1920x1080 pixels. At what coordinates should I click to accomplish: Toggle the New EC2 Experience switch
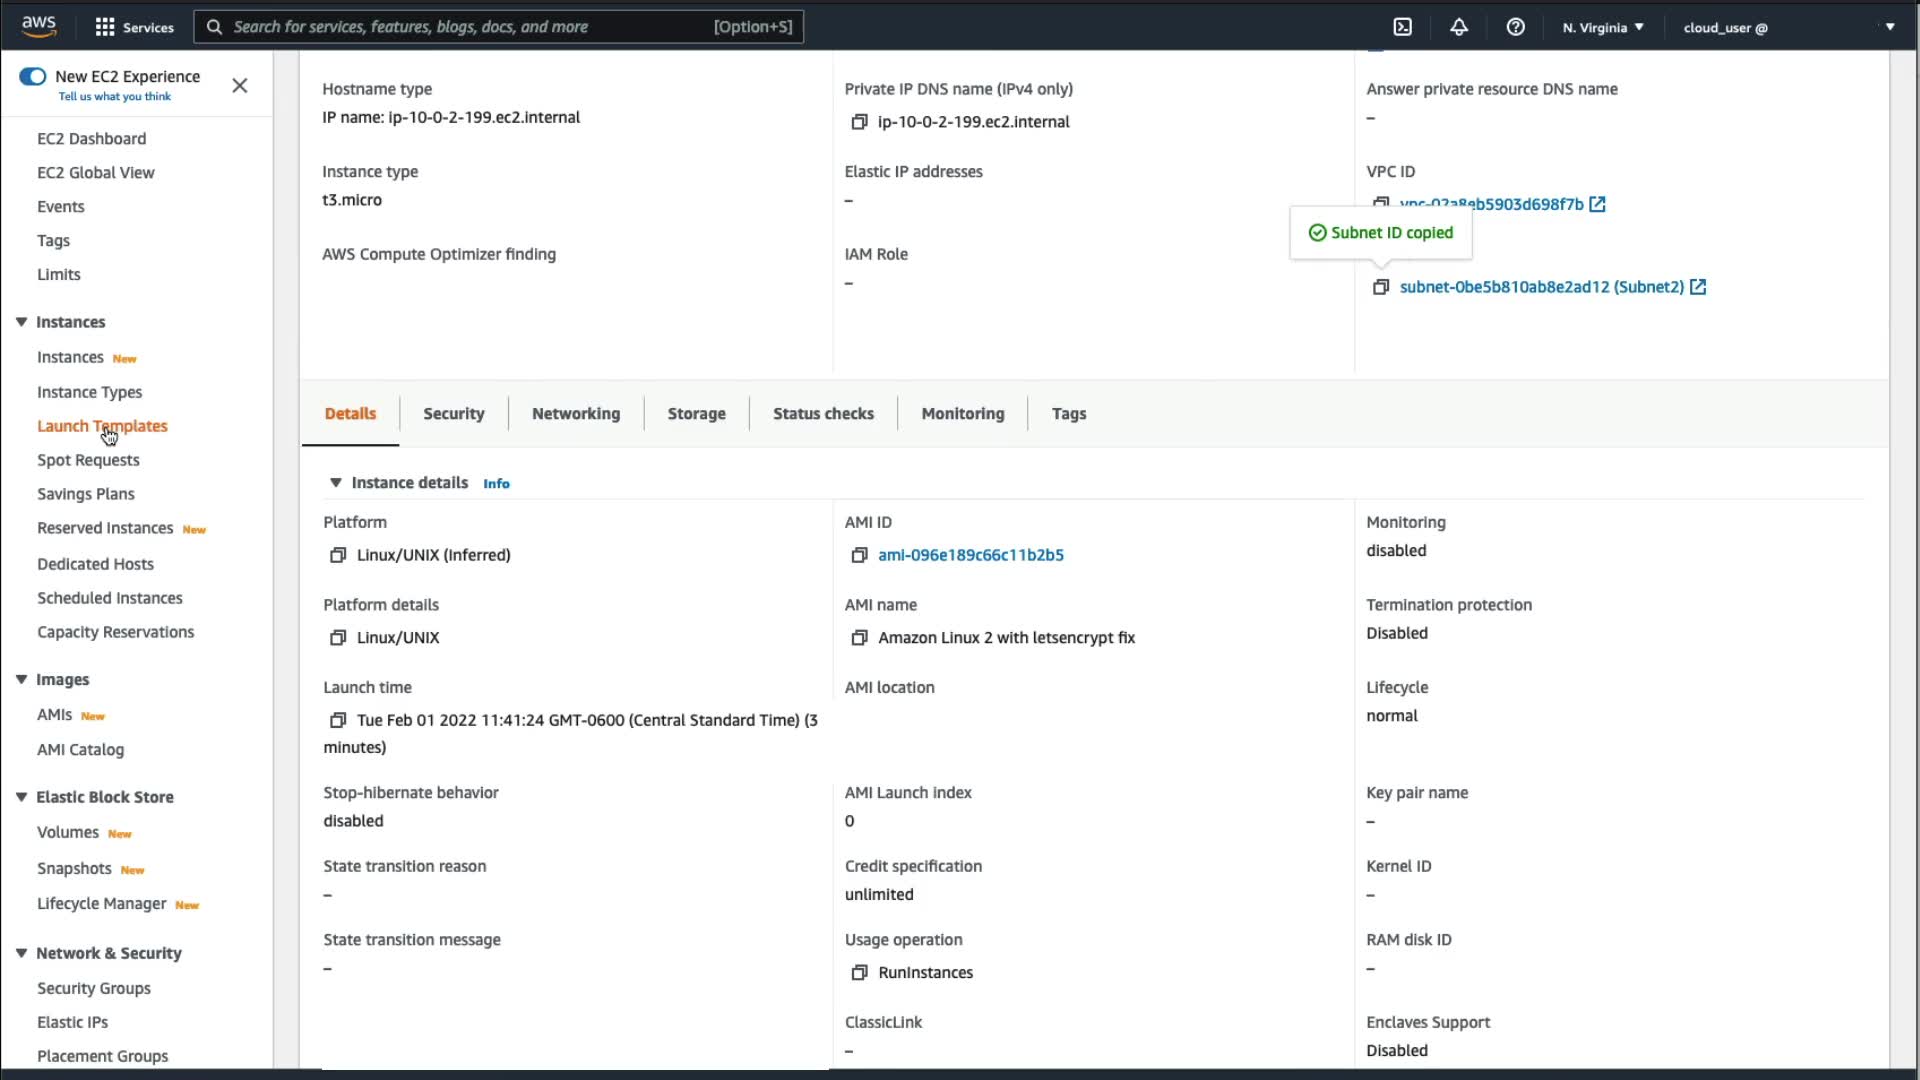pos(33,77)
